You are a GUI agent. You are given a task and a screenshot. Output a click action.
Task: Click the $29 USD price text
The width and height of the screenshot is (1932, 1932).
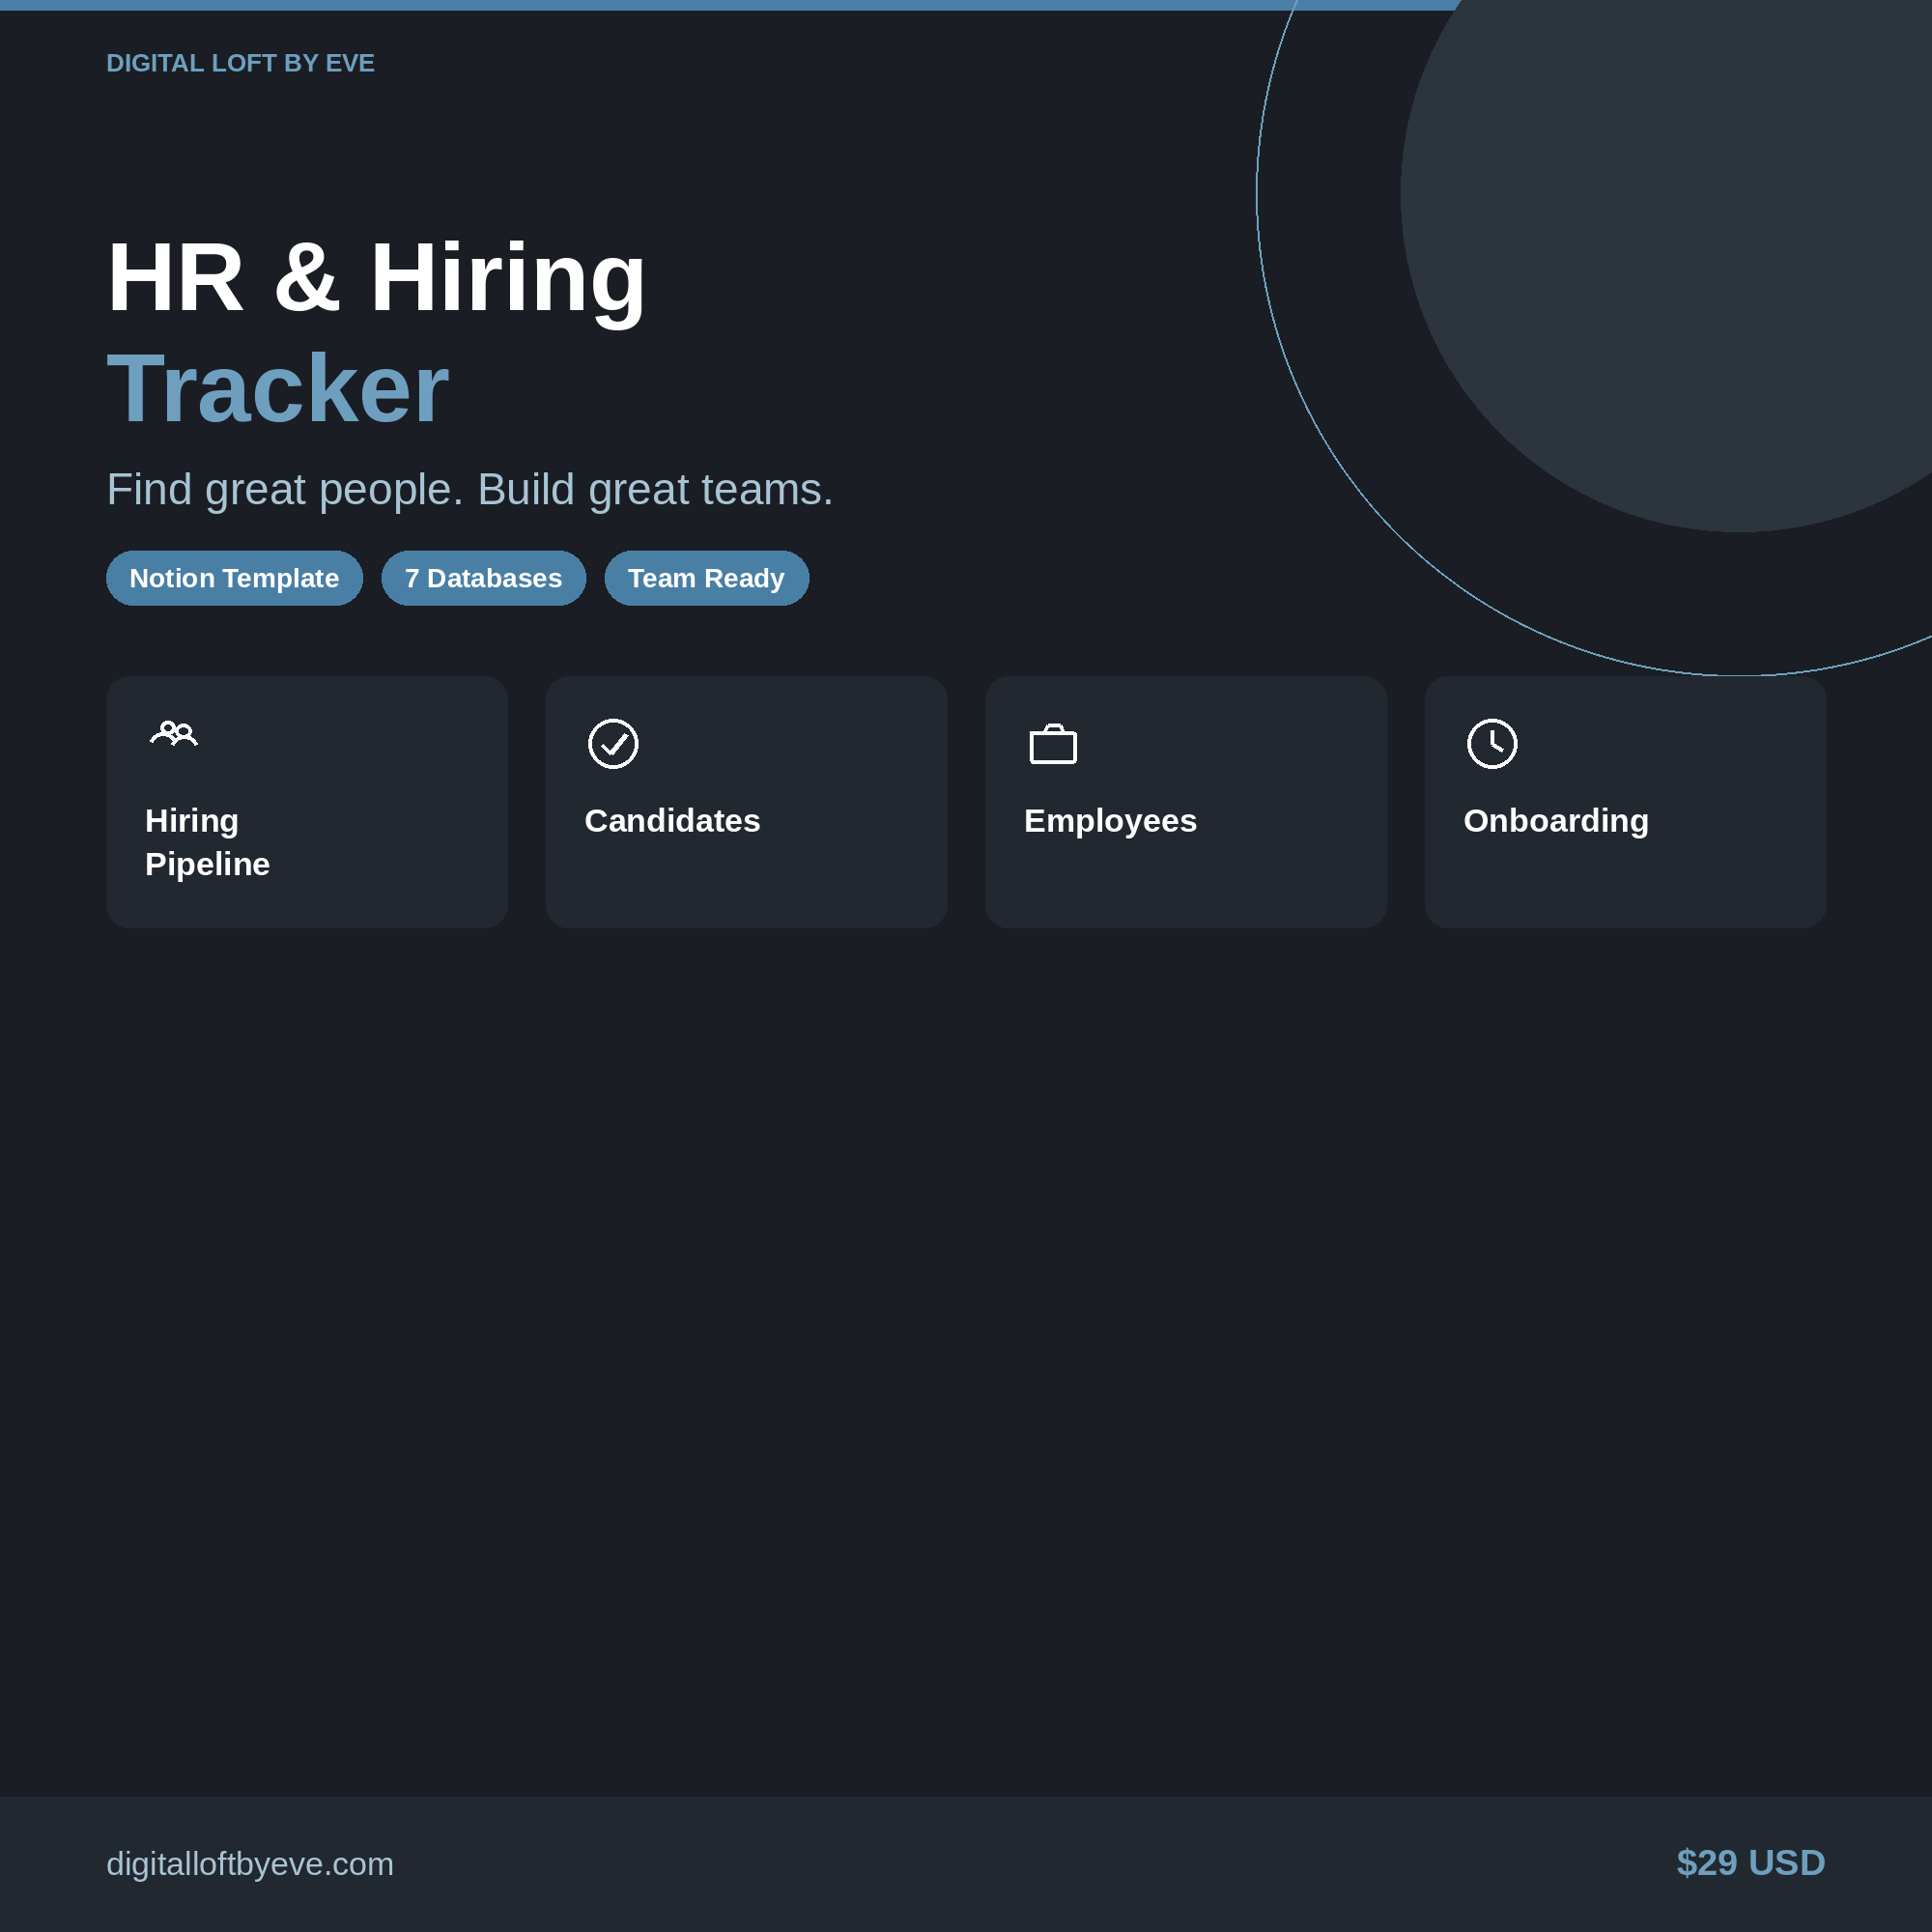(1751, 1863)
